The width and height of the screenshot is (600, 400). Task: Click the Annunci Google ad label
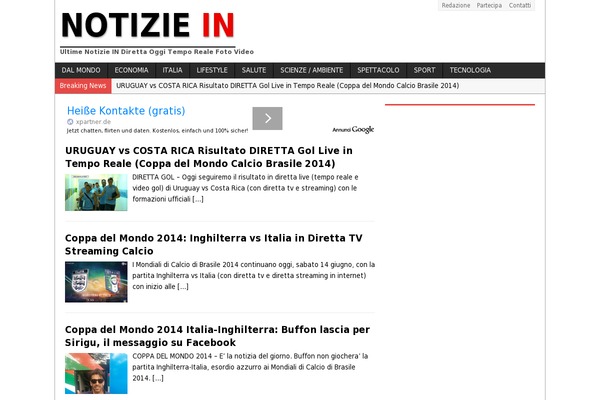(353, 130)
